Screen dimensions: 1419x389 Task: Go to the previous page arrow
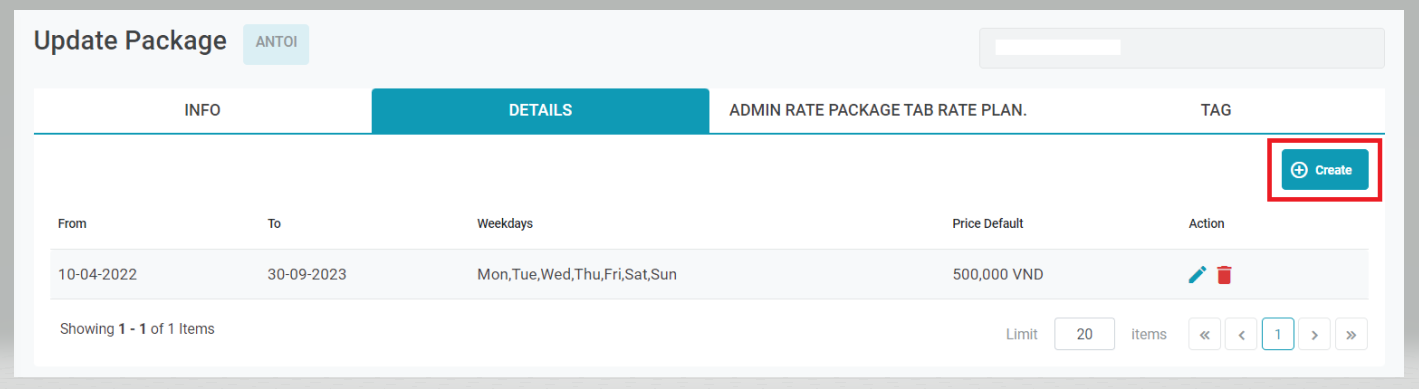(1241, 335)
